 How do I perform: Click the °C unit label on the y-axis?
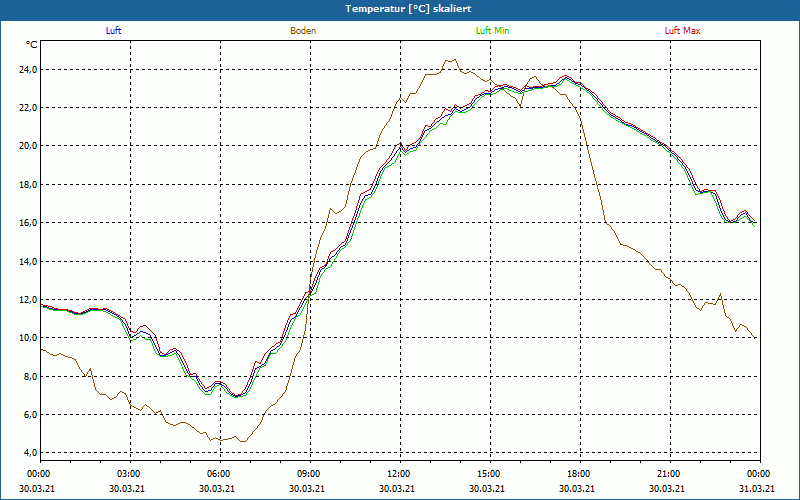(x=32, y=45)
